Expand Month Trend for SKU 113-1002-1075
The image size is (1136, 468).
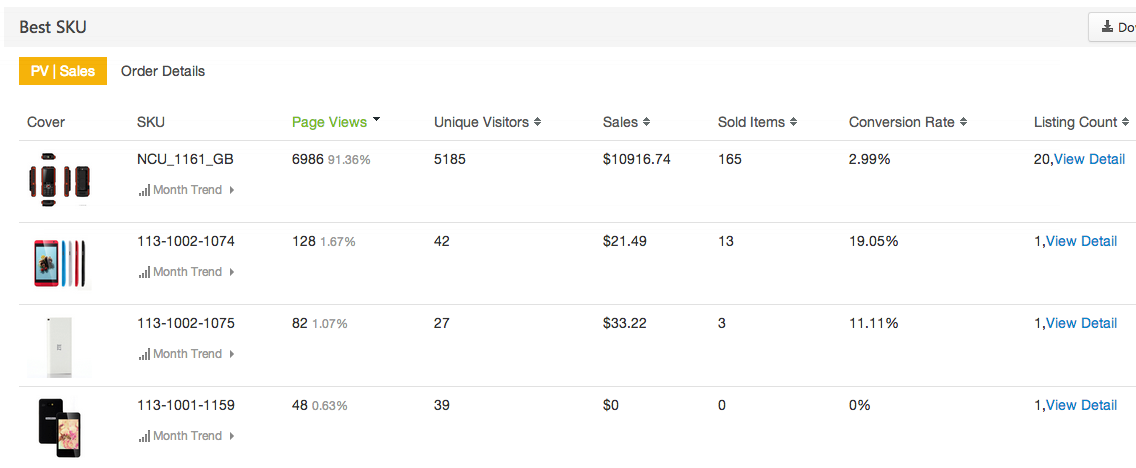[186, 354]
